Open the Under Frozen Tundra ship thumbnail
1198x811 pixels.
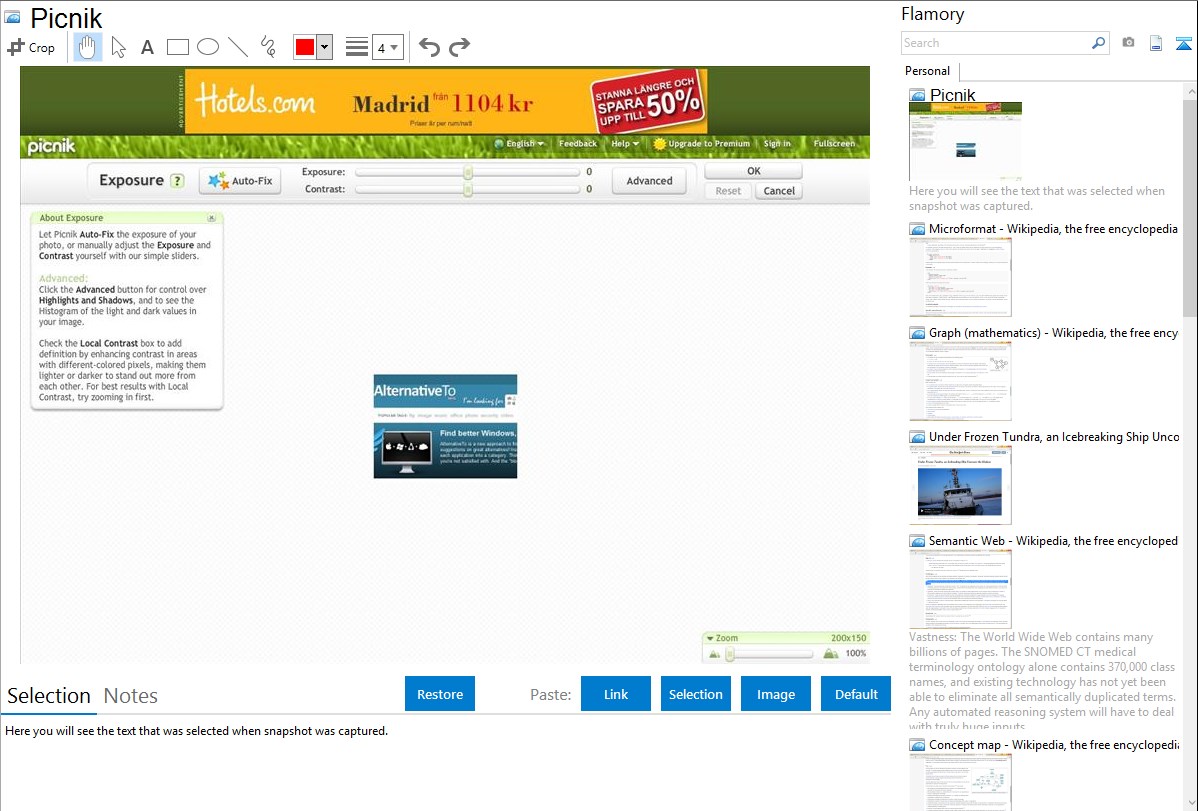click(x=960, y=485)
